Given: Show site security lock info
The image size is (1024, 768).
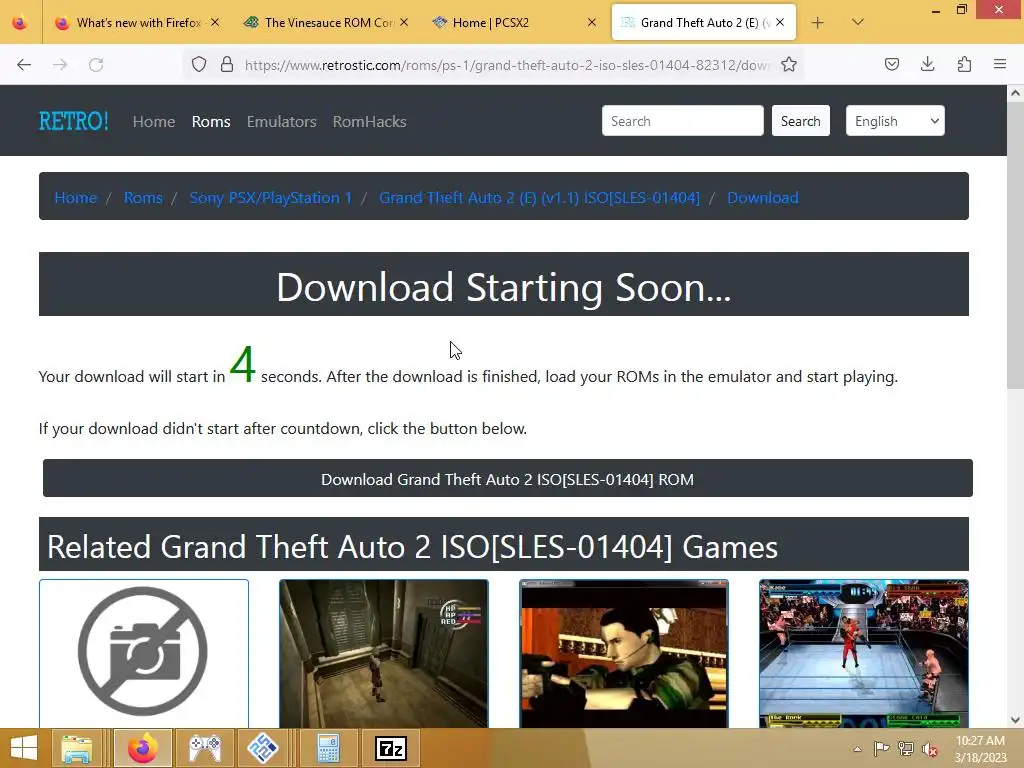Looking at the screenshot, I should click(227, 64).
